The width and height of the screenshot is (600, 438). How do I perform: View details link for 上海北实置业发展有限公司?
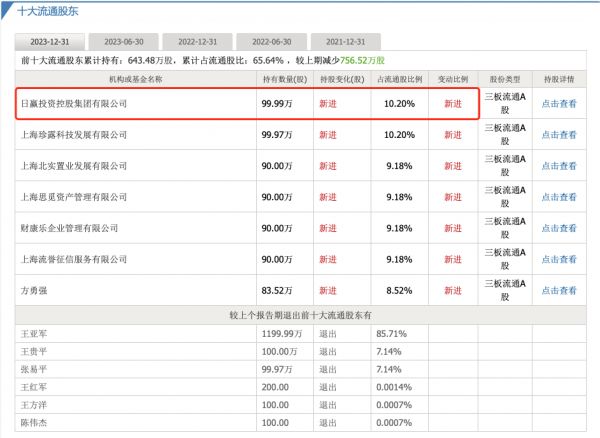[559, 166]
